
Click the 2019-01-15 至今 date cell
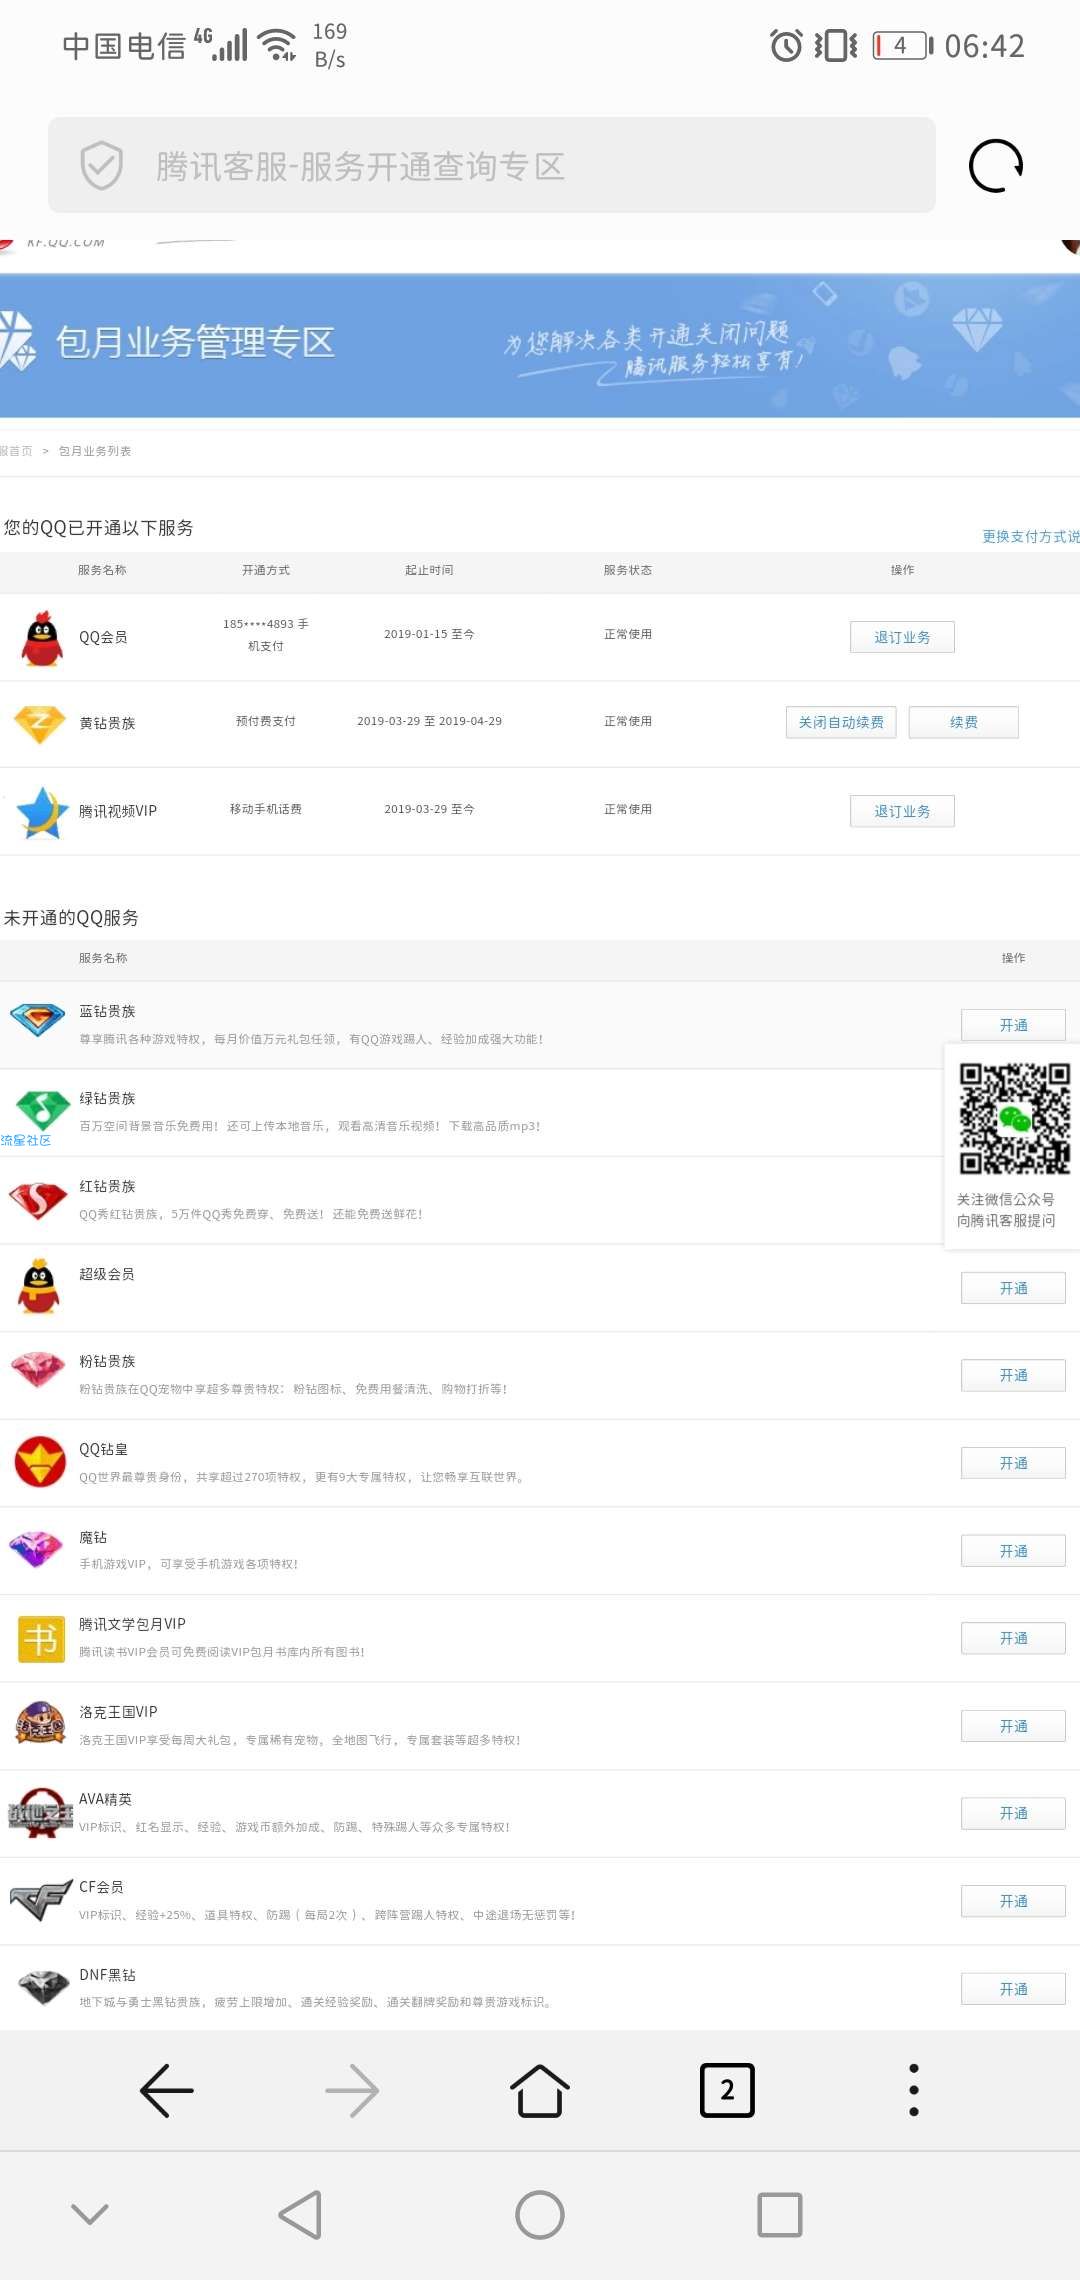tap(430, 634)
